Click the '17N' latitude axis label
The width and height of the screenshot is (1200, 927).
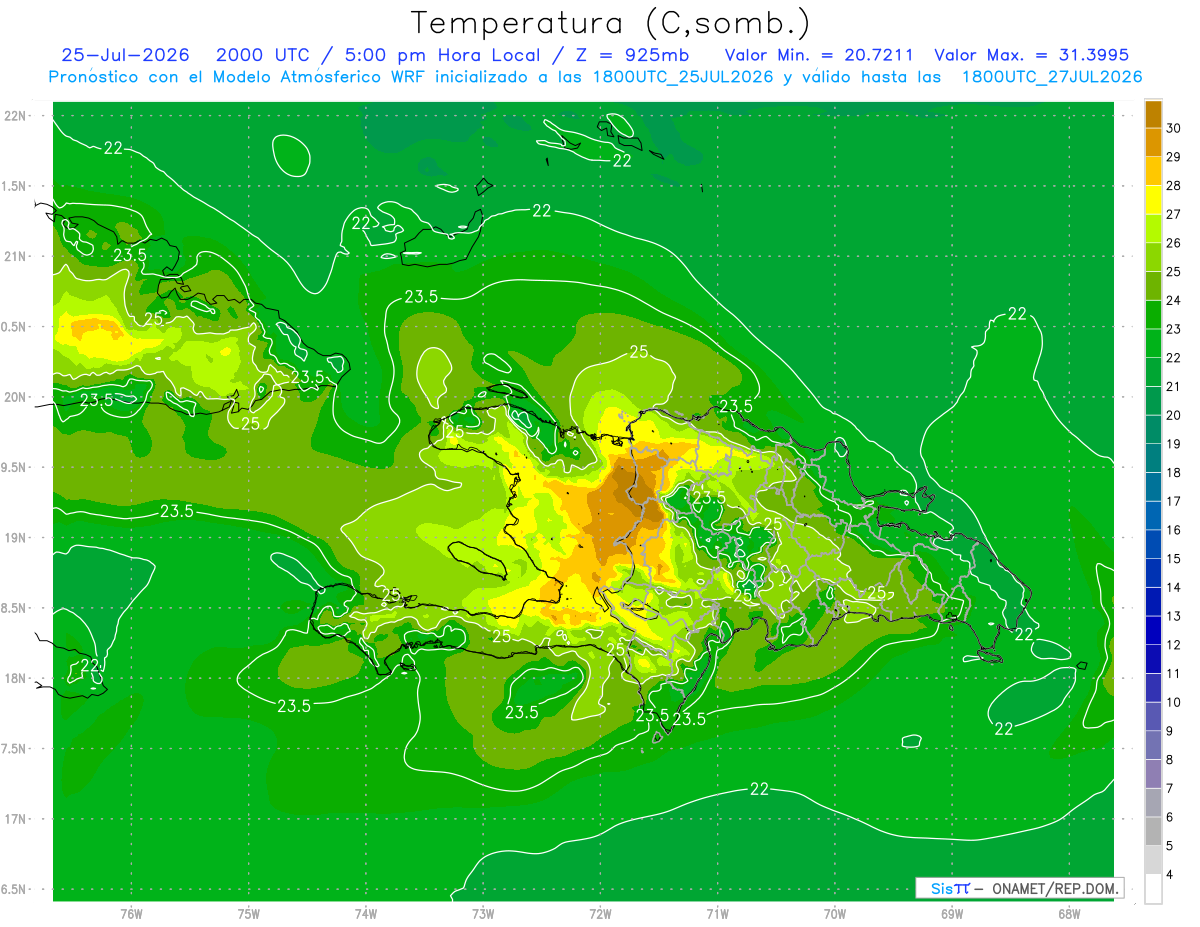click(15, 819)
